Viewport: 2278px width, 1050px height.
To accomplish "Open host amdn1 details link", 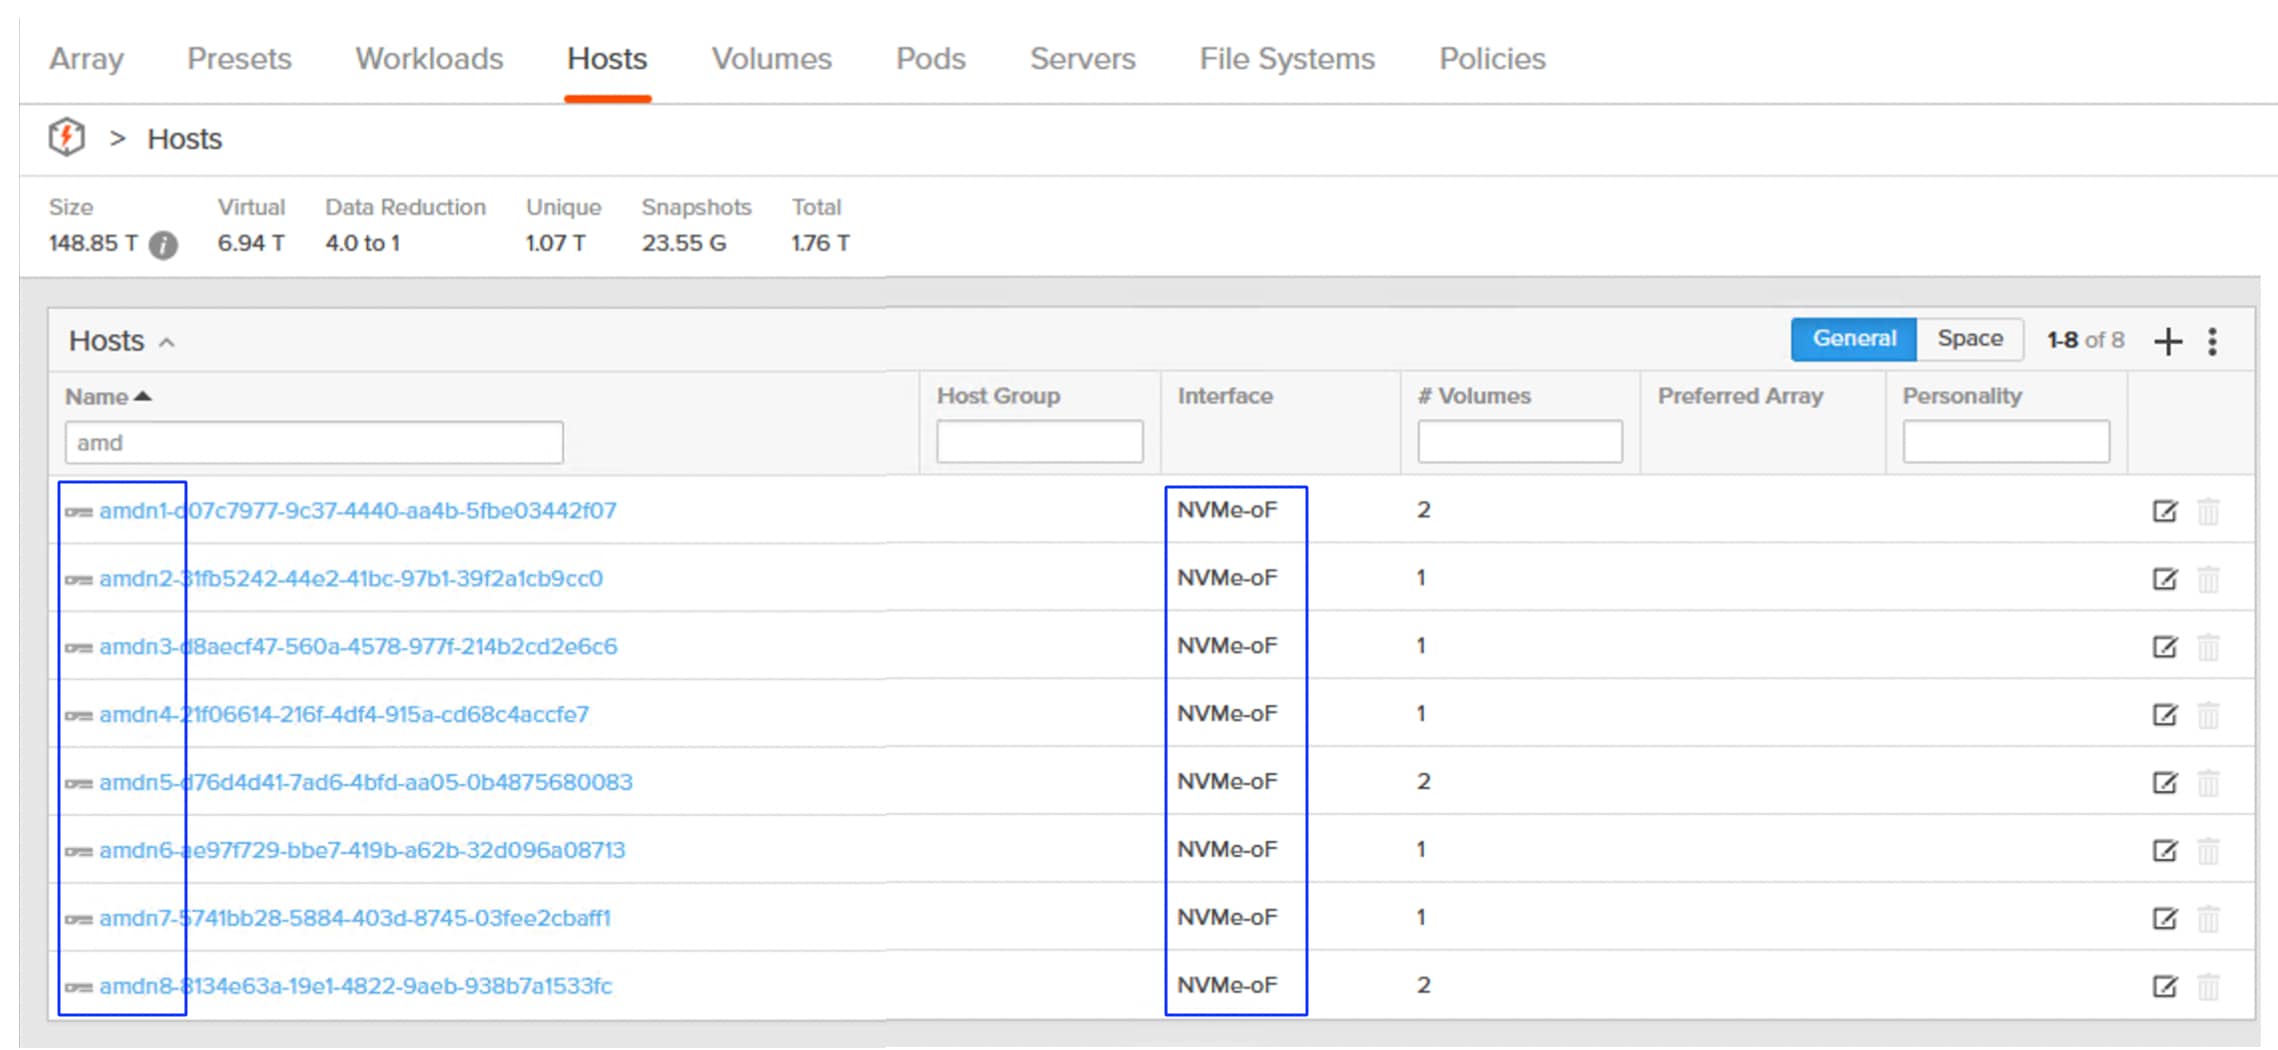I will click(x=355, y=510).
